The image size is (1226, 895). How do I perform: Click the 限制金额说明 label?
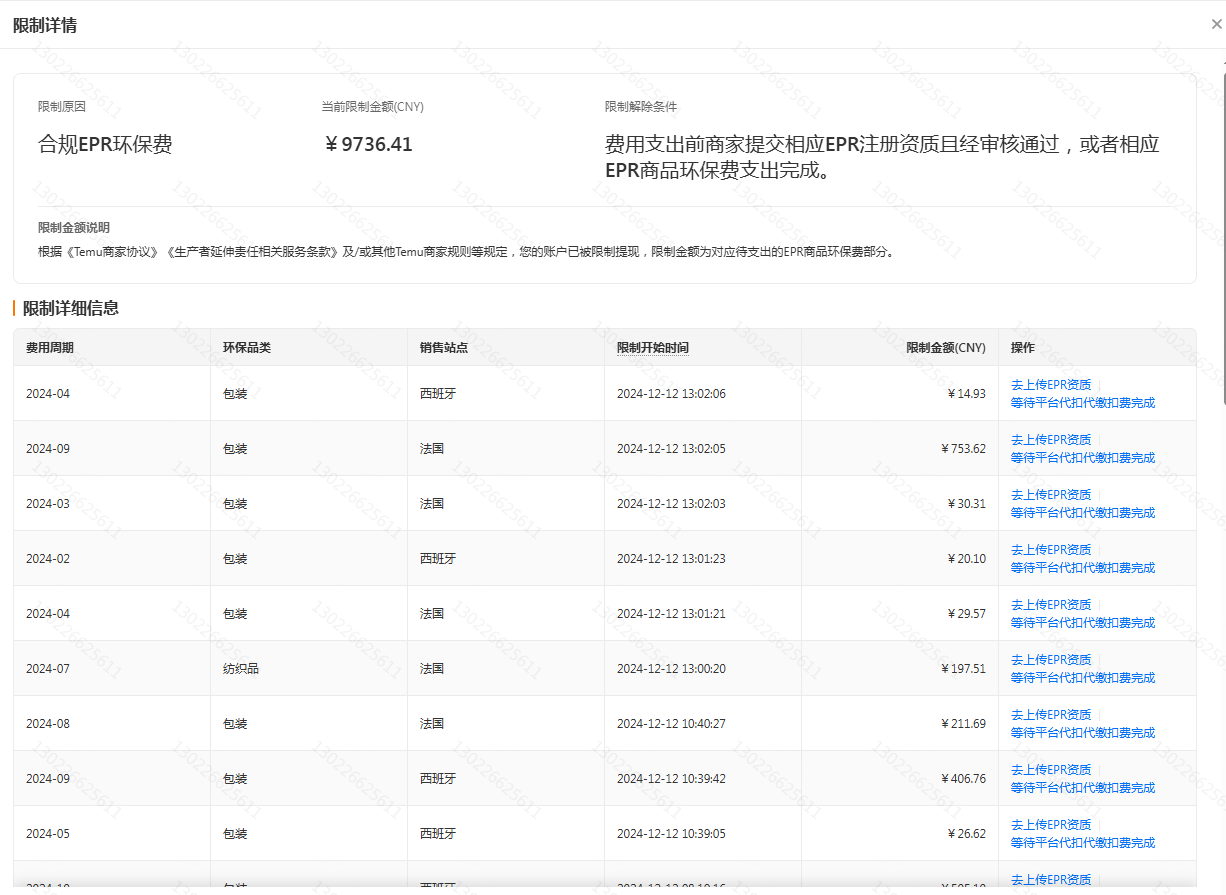point(74,228)
